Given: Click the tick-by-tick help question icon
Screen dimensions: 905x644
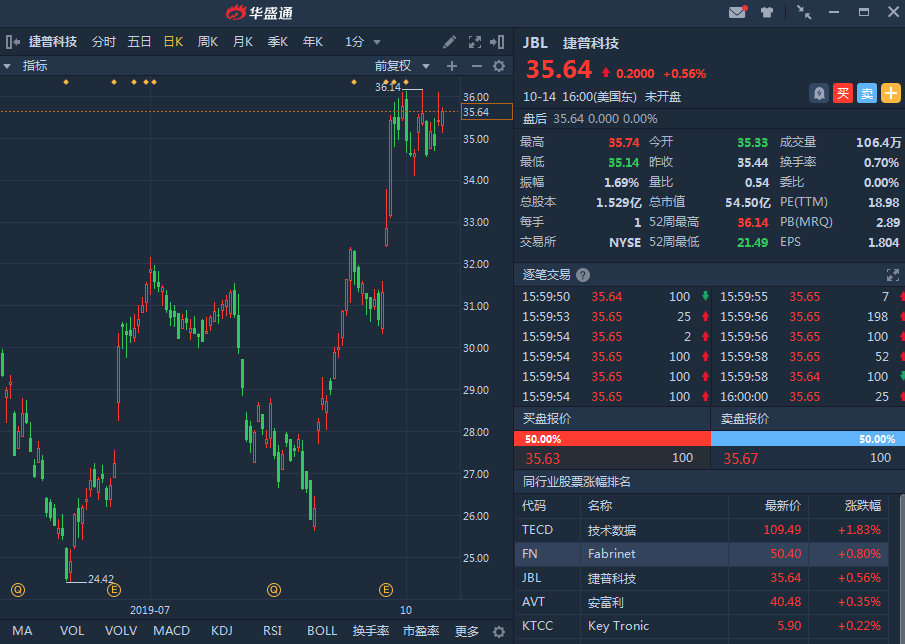Looking at the screenshot, I should coord(583,275).
